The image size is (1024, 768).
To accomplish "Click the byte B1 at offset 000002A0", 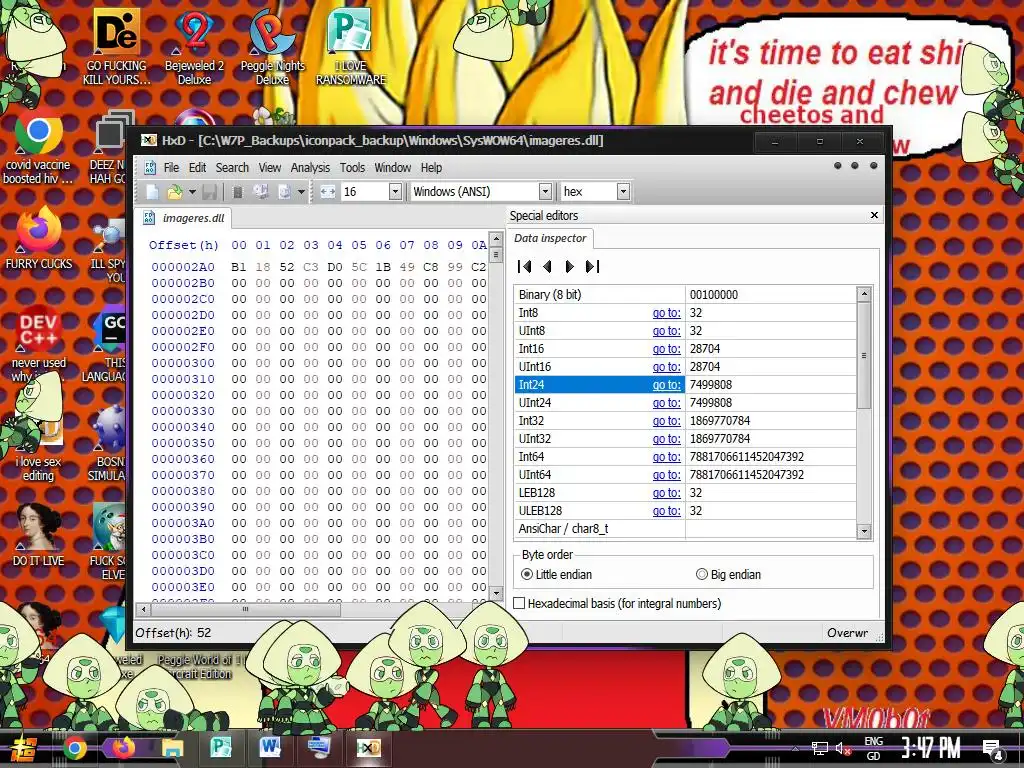I will click(238, 266).
